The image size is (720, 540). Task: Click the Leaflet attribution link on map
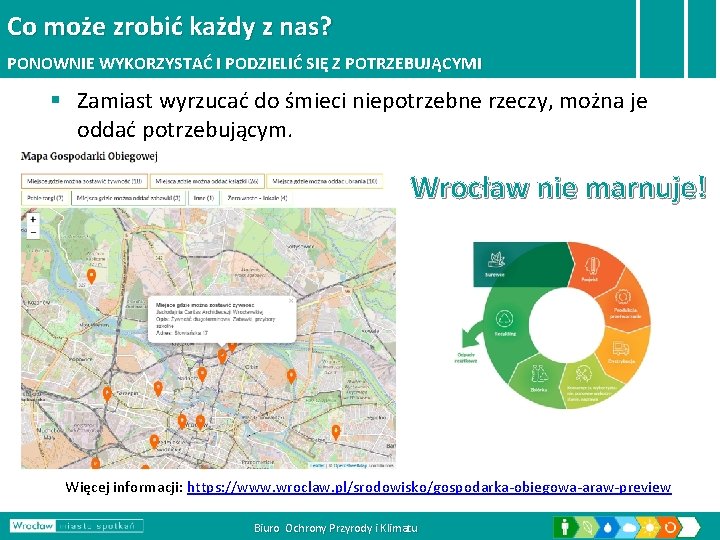coord(318,465)
